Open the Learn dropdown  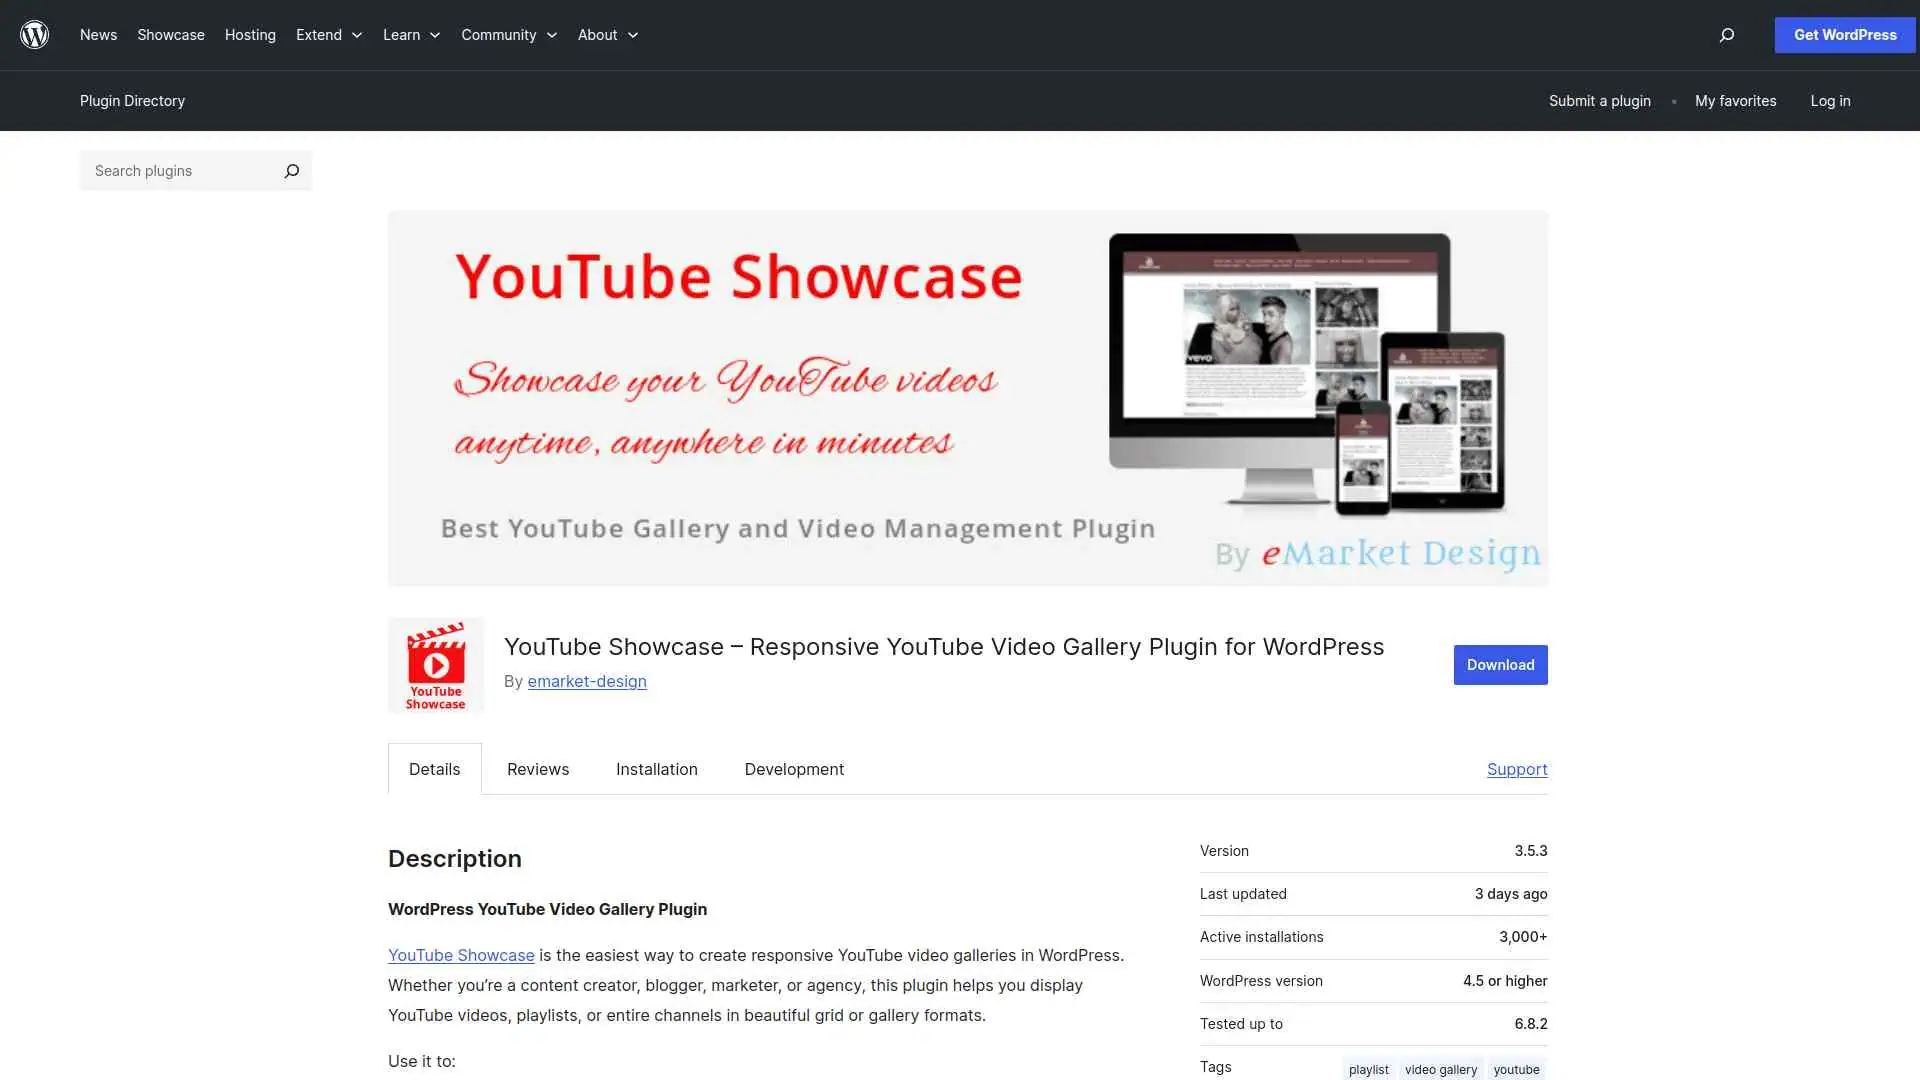point(410,34)
